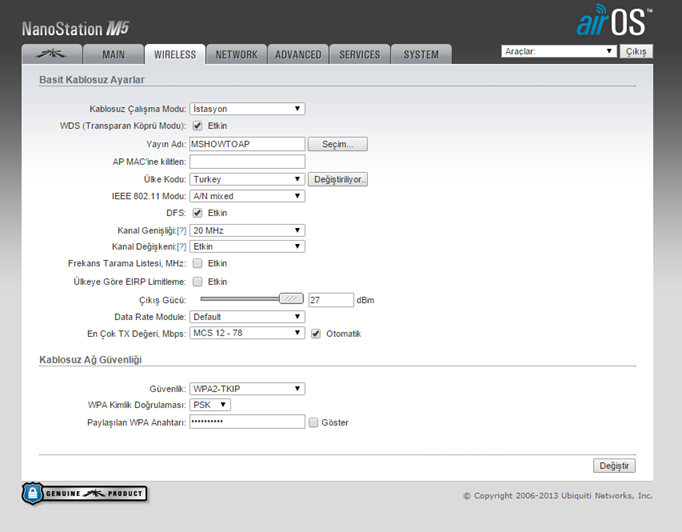Click the Değiştiriliyor... button

(x=338, y=179)
